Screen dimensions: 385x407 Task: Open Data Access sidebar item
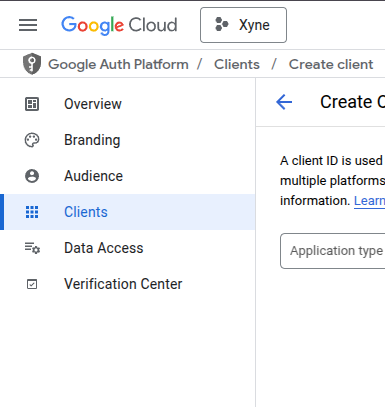pos(128,248)
